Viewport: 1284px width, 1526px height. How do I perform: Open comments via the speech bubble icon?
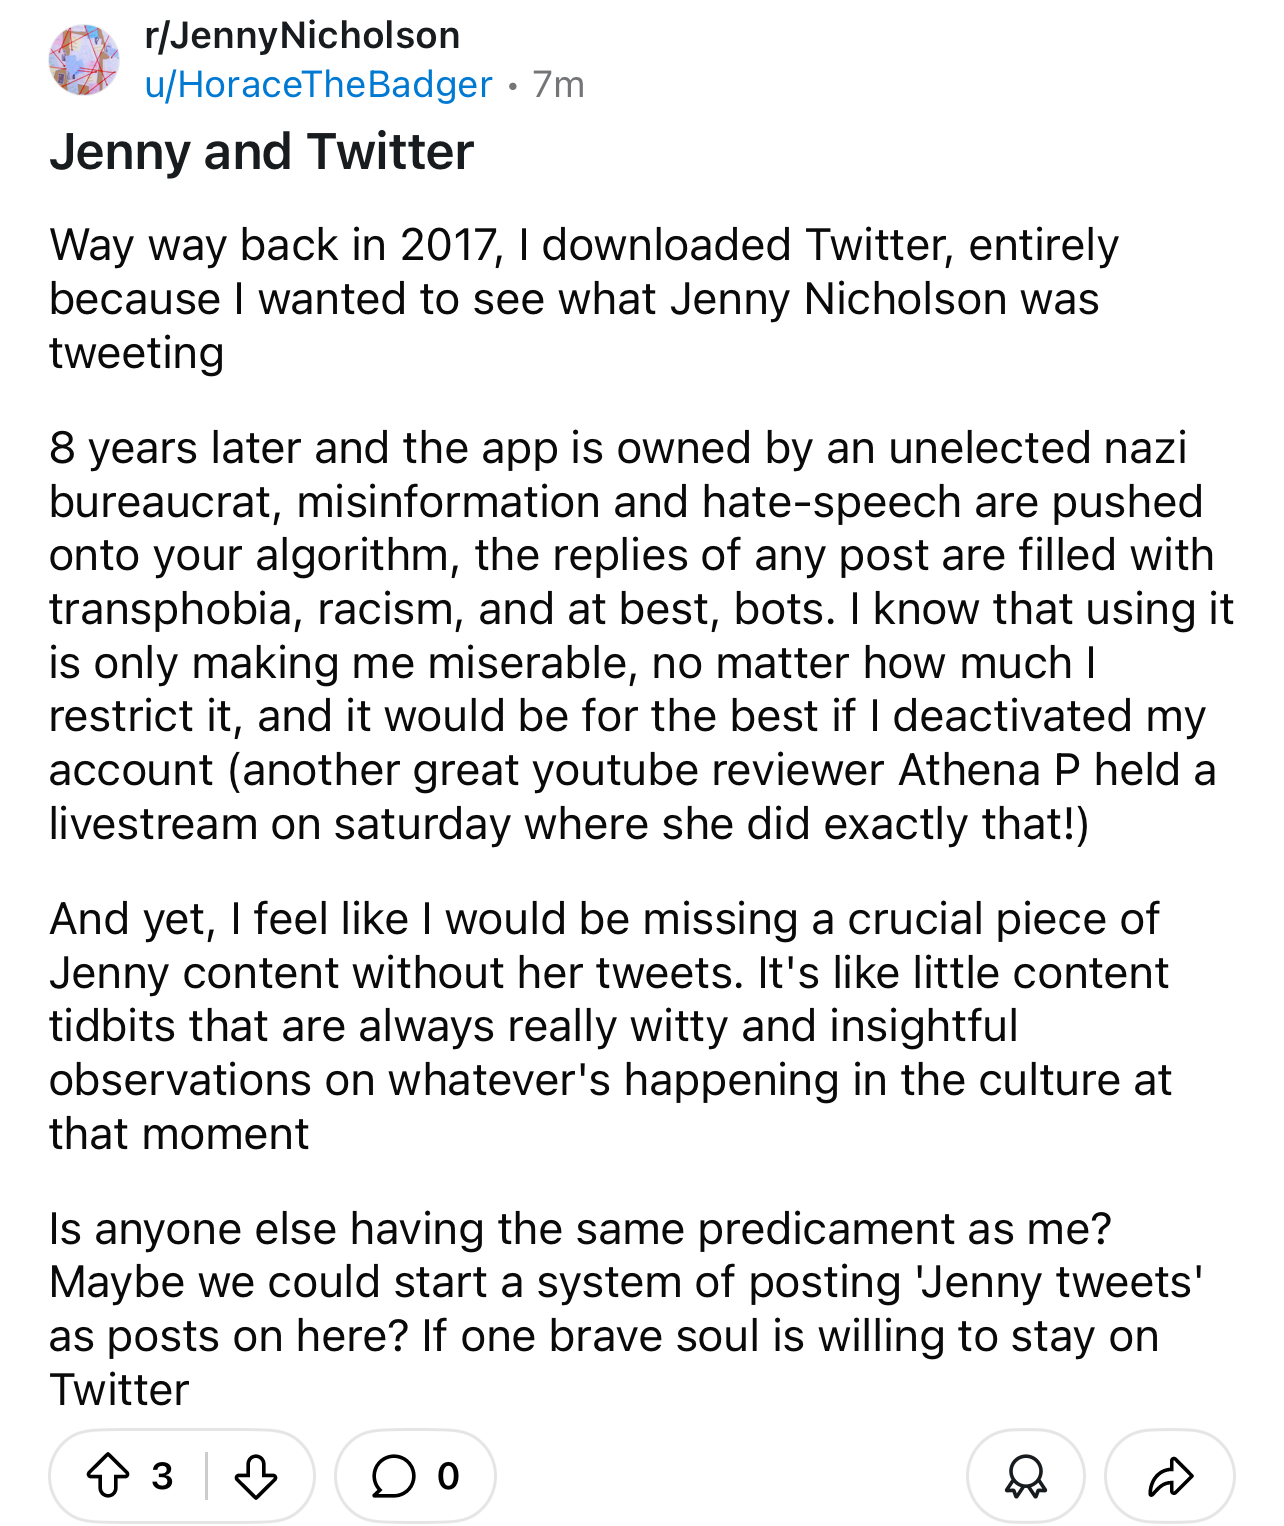click(x=393, y=1476)
